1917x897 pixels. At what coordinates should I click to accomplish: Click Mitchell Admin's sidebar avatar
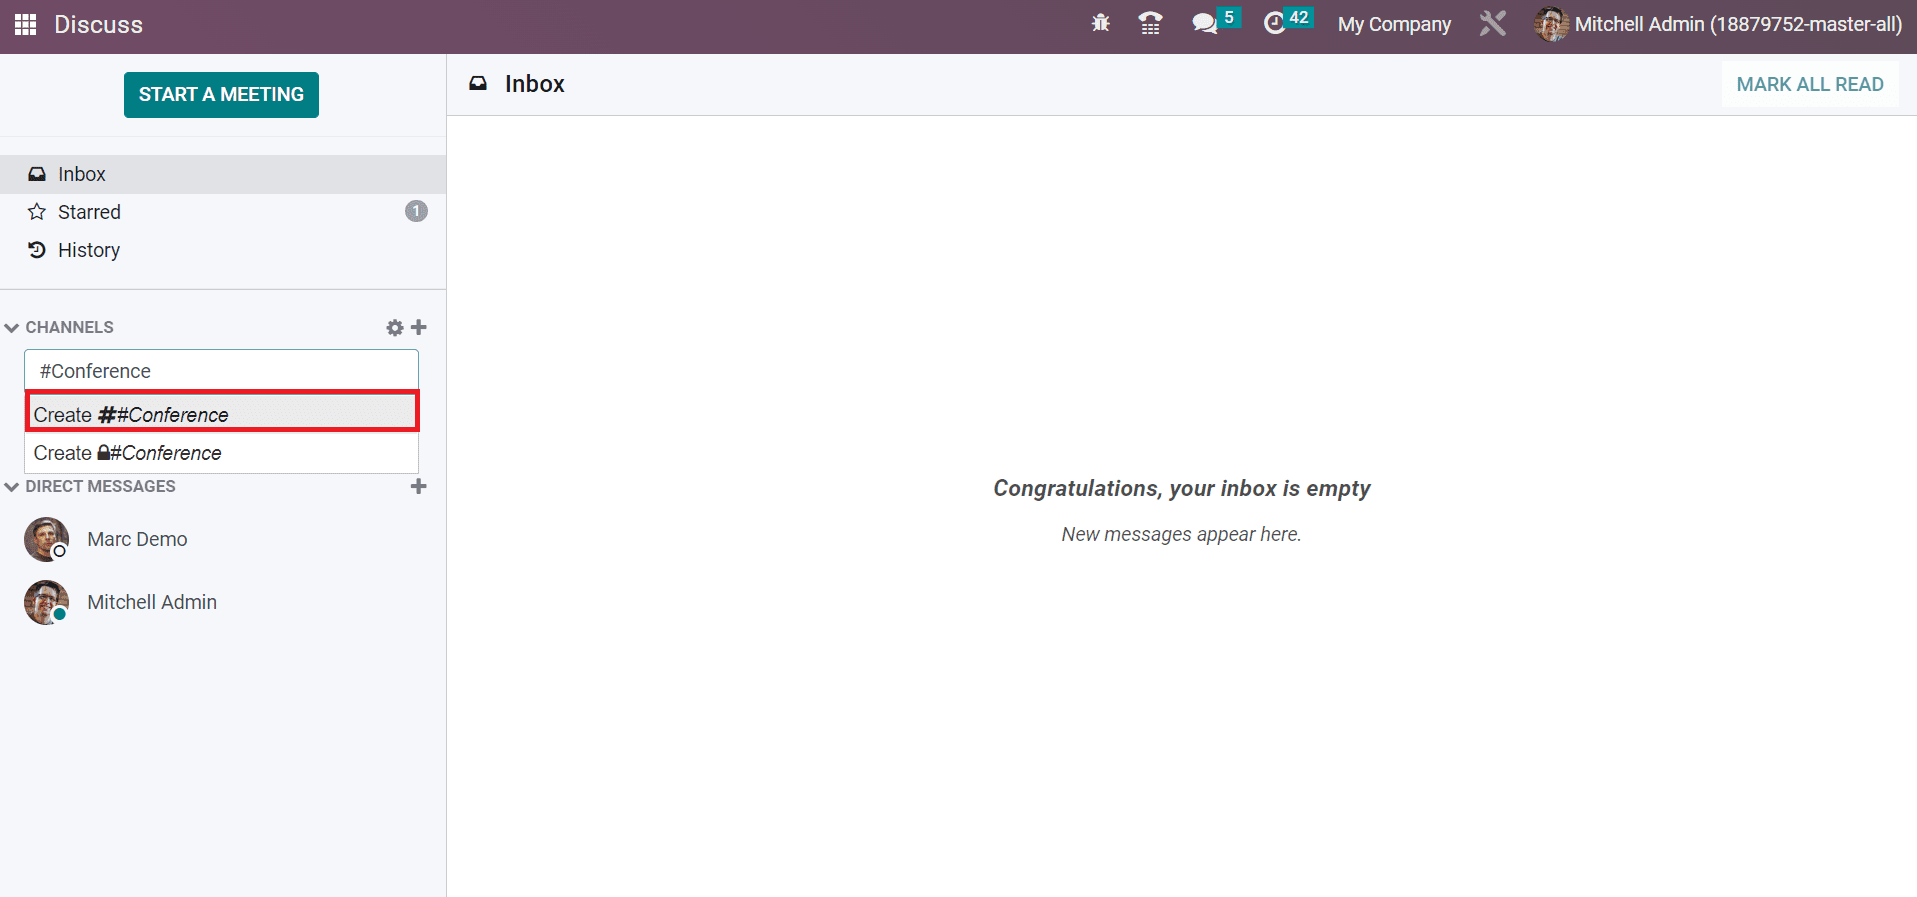point(46,602)
